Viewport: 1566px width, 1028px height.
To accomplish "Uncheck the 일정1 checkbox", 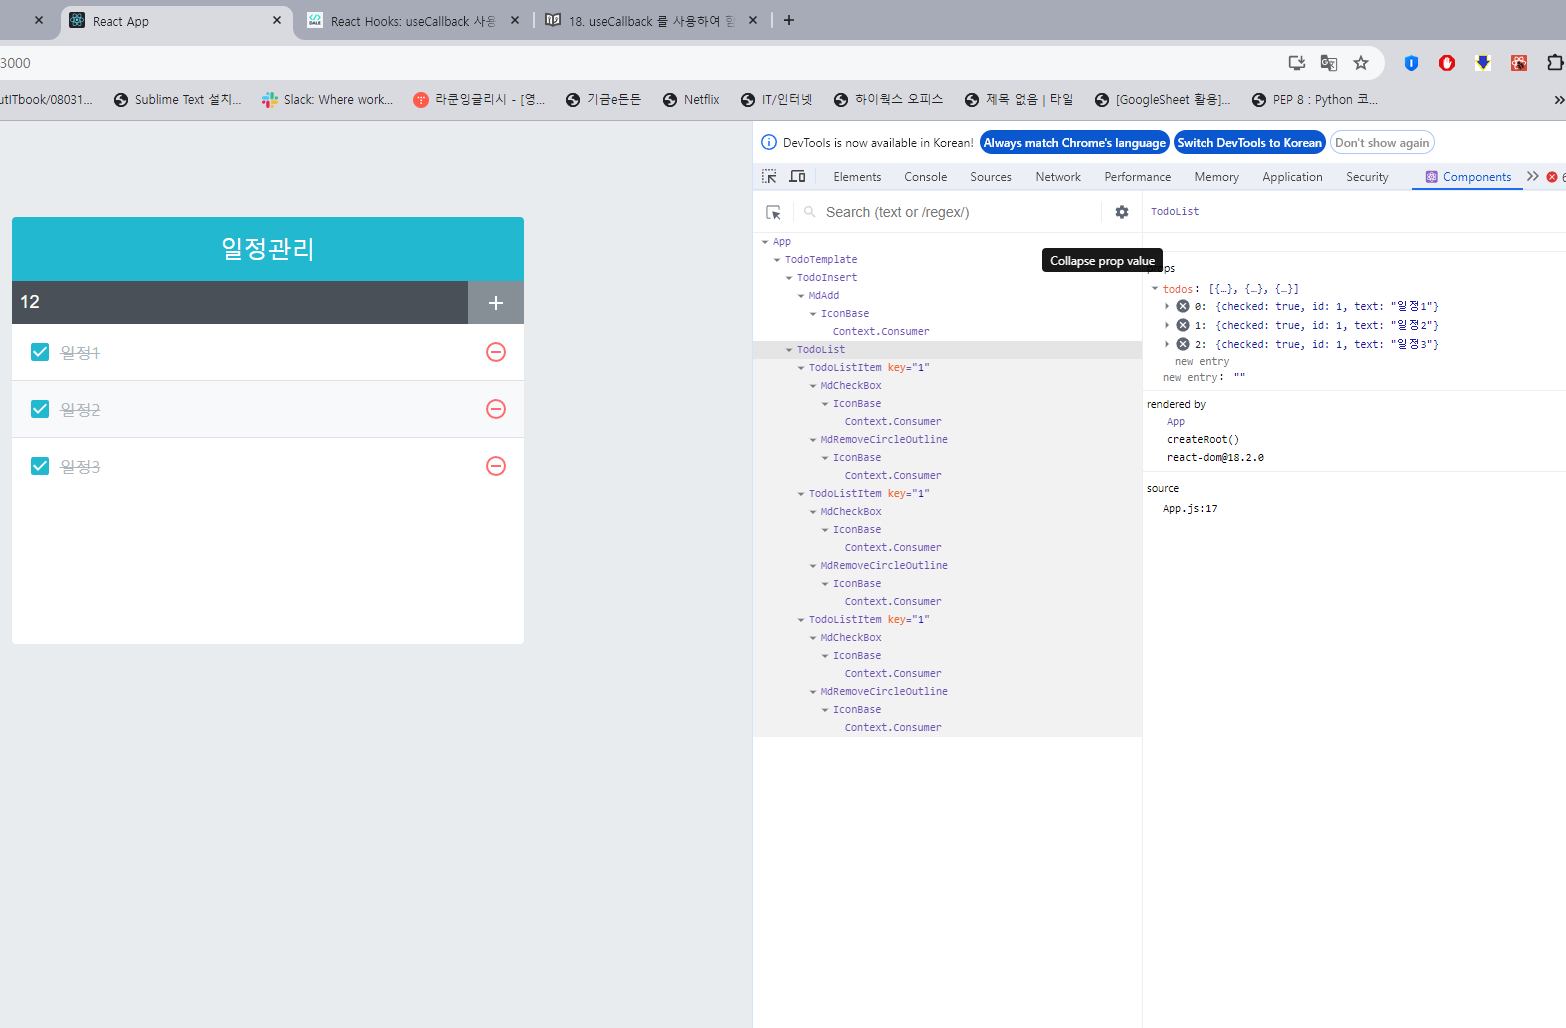I will pos(40,352).
